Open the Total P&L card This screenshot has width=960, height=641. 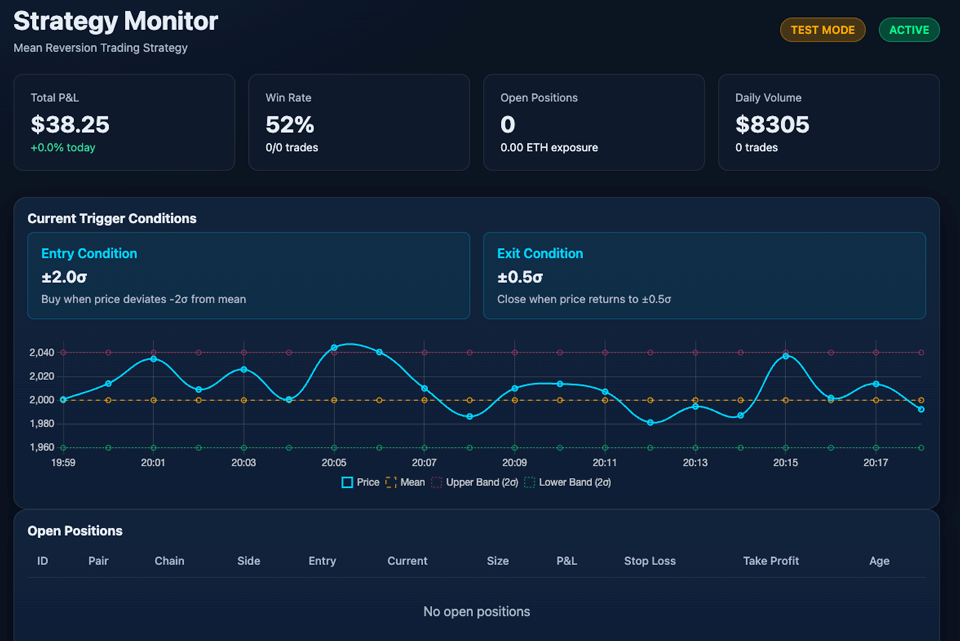coord(124,122)
